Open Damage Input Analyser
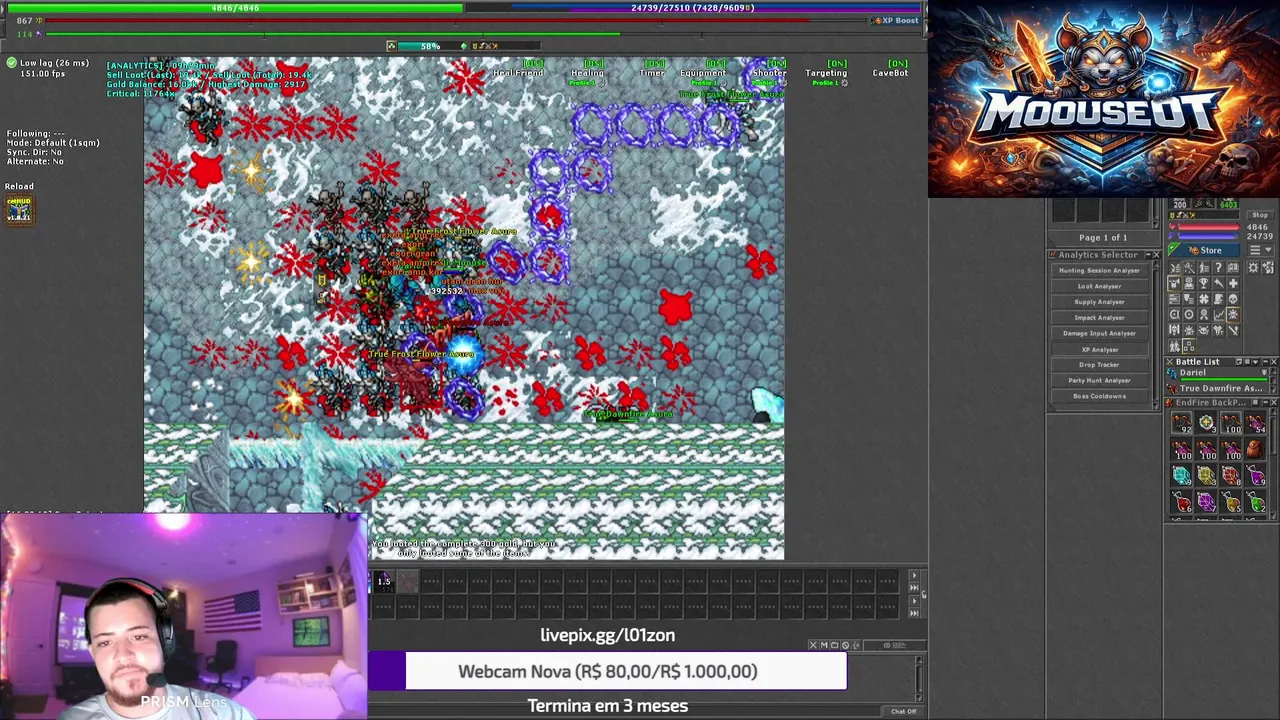The height and width of the screenshot is (720, 1280). (x=1099, y=333)
